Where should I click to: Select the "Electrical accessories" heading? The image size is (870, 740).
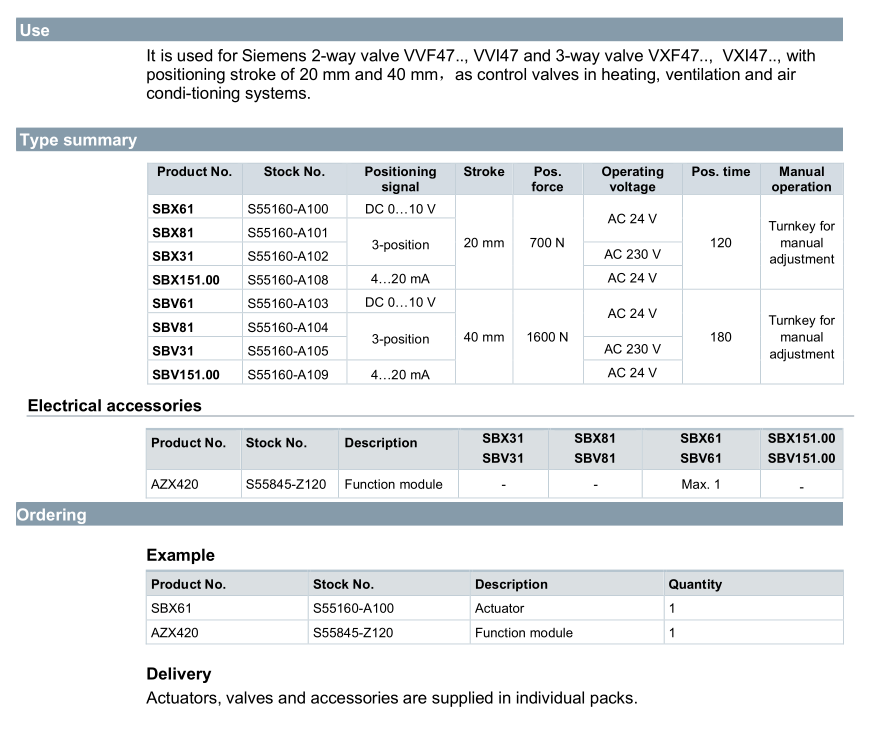[x=115, y=406]
